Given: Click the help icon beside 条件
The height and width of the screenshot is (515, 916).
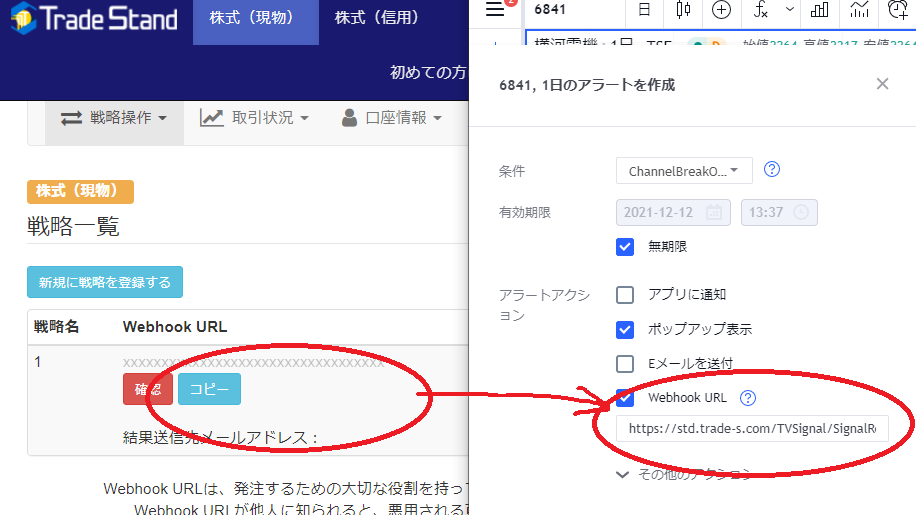Looking at the screenshot, I should (772, 169).
